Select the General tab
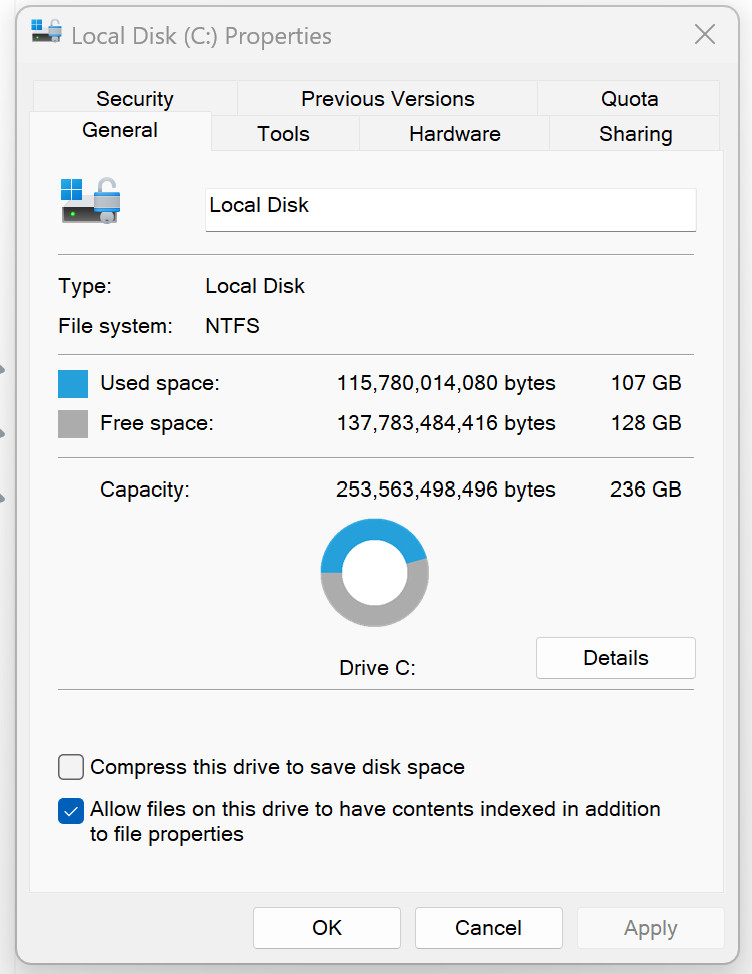The image size is (752, 974). [120, 130]
